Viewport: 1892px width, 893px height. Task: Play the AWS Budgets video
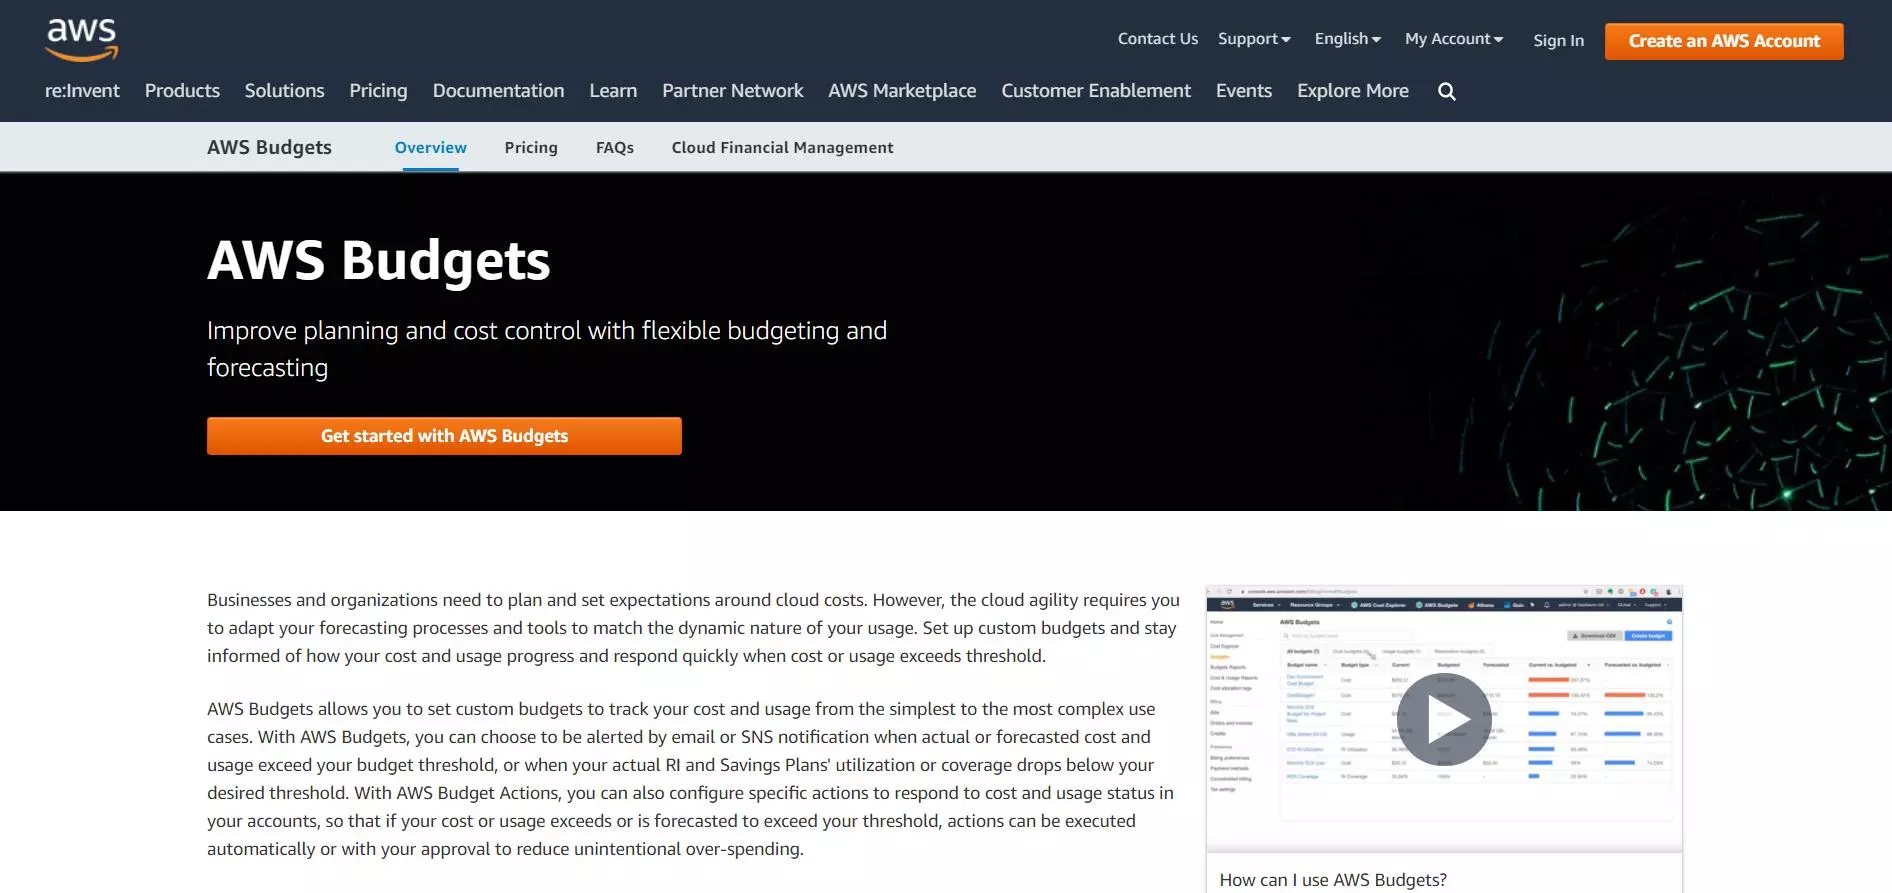[1444, 719]
